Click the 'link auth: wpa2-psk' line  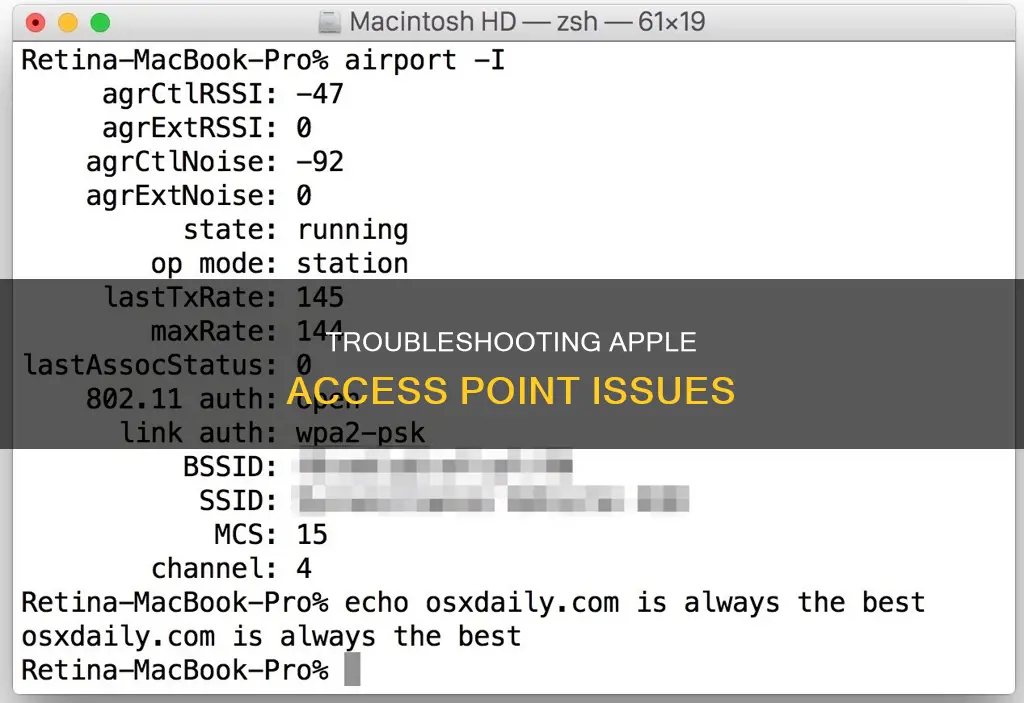pyautogui.click(x=273, y=433)
